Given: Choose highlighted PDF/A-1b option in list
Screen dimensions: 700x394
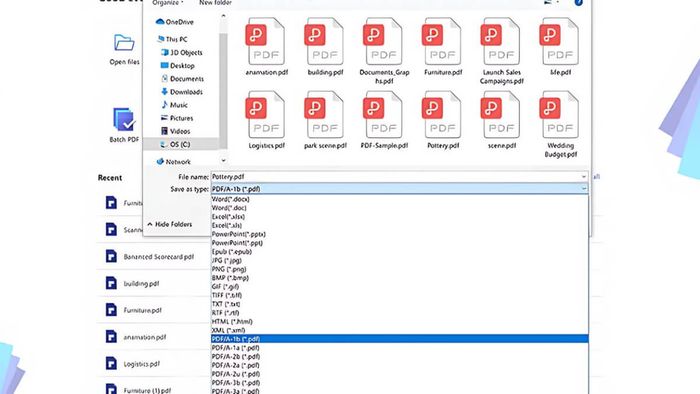Looking at the screenshot, I should [400, 339].
